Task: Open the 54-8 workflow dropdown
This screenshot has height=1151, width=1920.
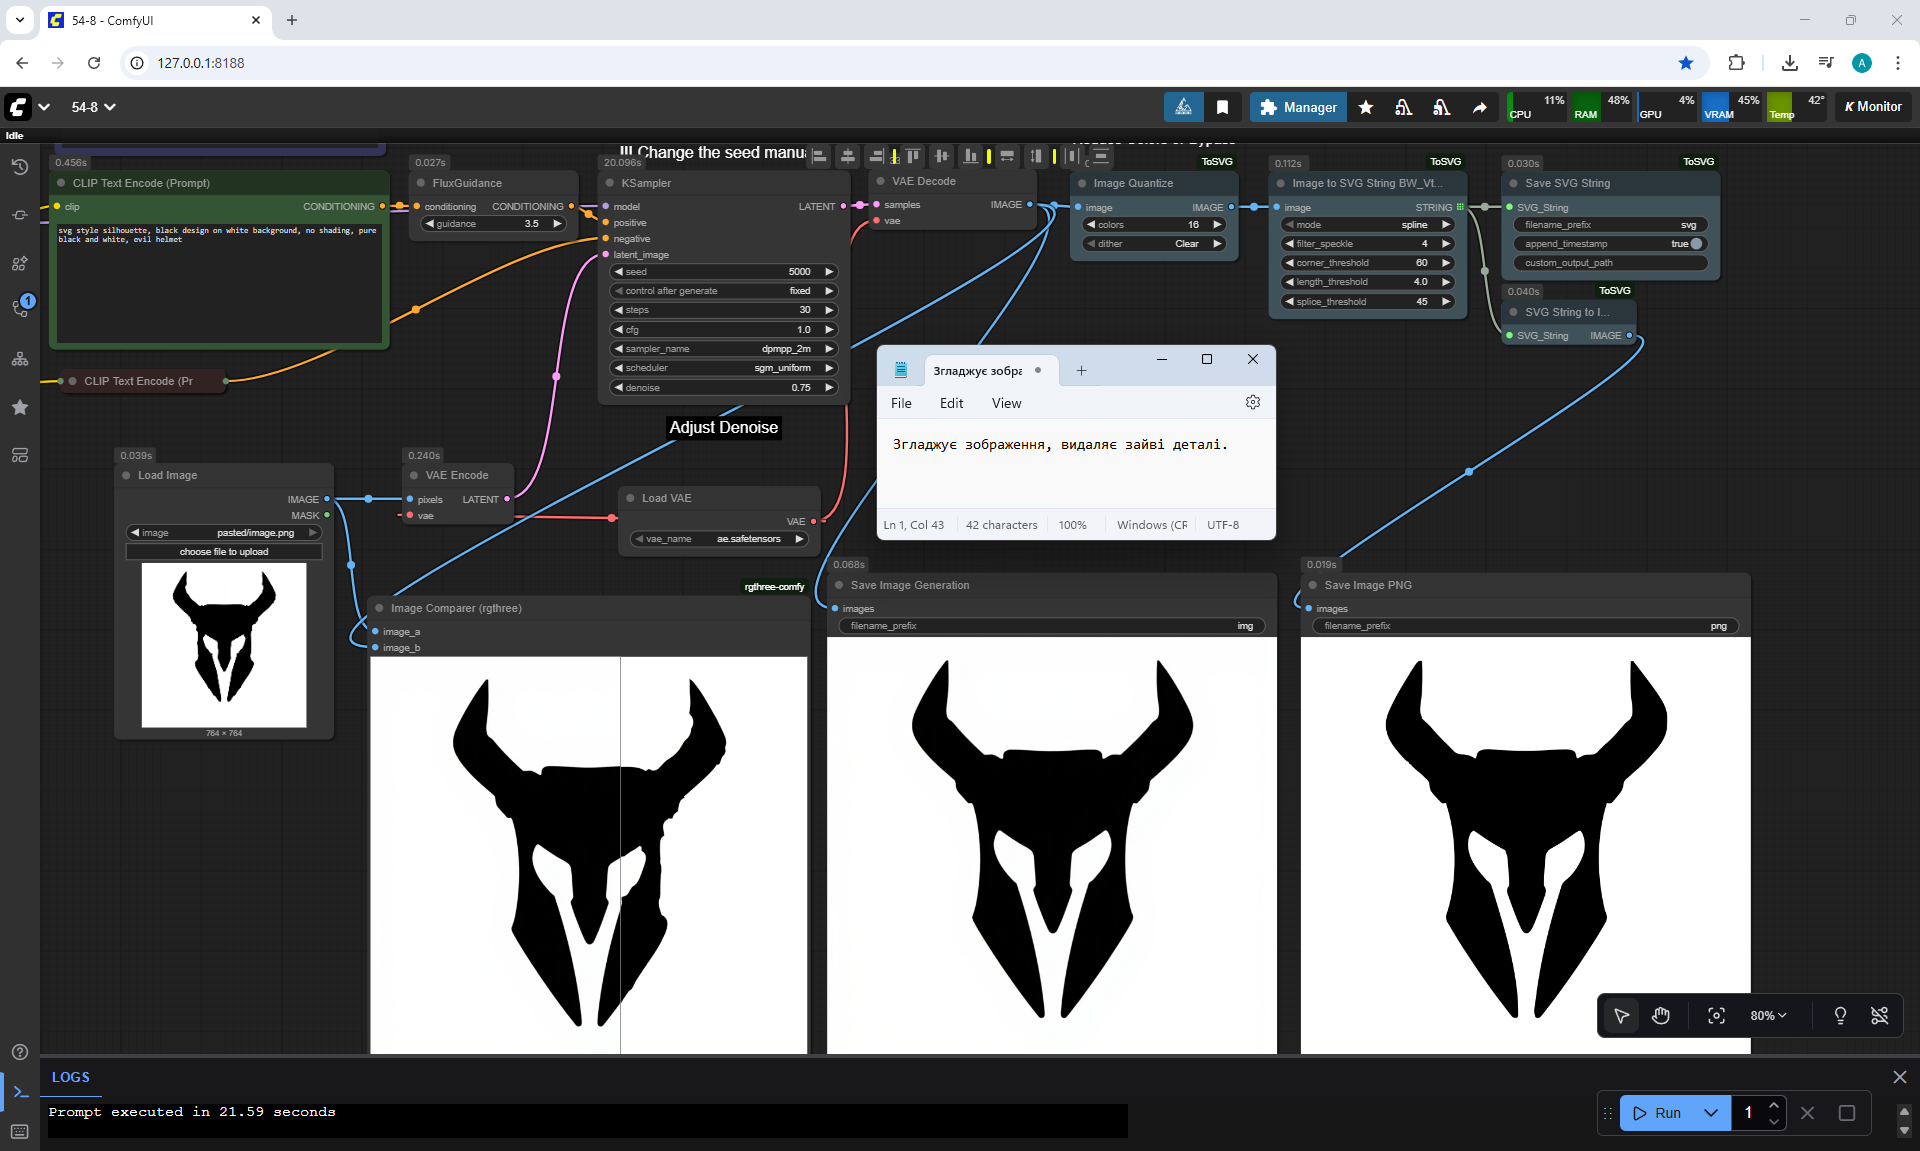Action: (x=93, y=107)
